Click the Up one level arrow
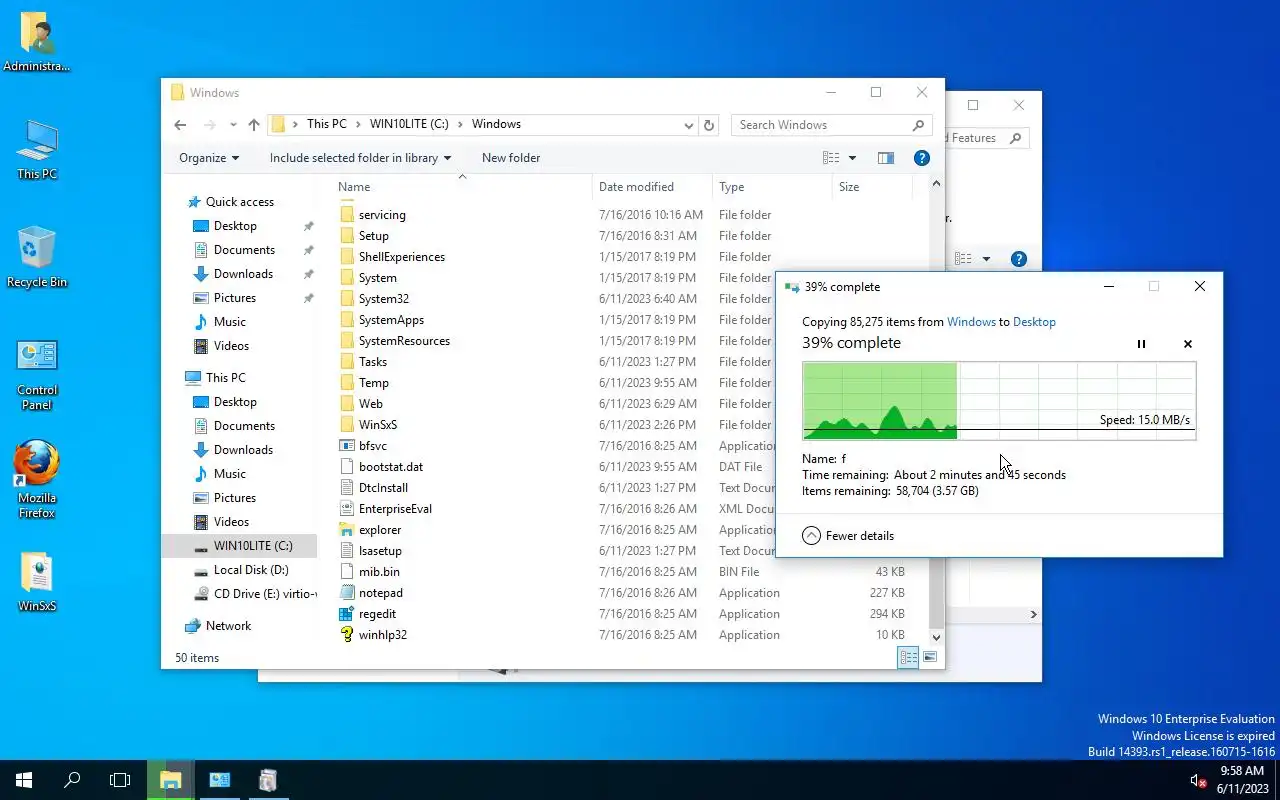Screen dimensions: 1280x800 coord(254,125)
